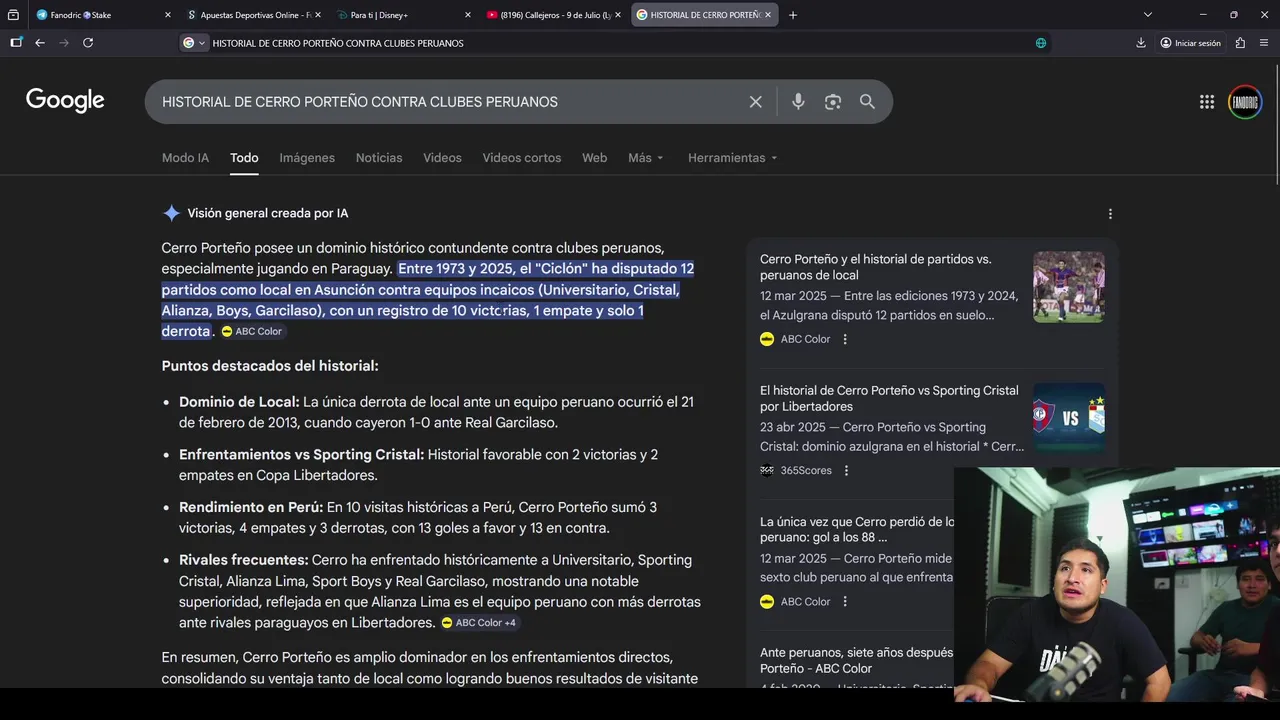Click 'Visión general creada por IA' label
This screenshot has width=1280, height=720.
tap(268, 213)
